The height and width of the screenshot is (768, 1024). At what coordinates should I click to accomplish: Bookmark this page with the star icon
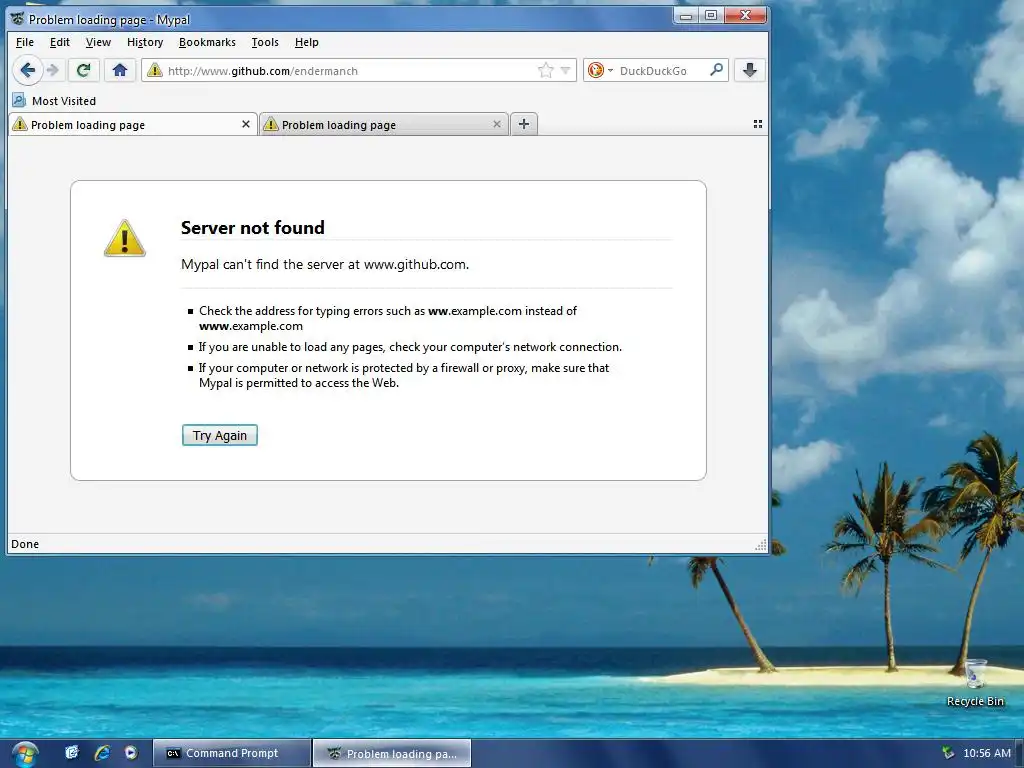pos(545,71)
